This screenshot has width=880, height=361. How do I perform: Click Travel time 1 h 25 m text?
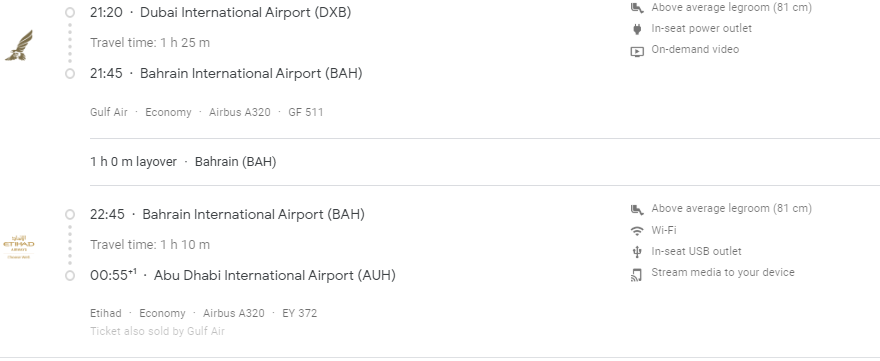click(x=150, y=43)
